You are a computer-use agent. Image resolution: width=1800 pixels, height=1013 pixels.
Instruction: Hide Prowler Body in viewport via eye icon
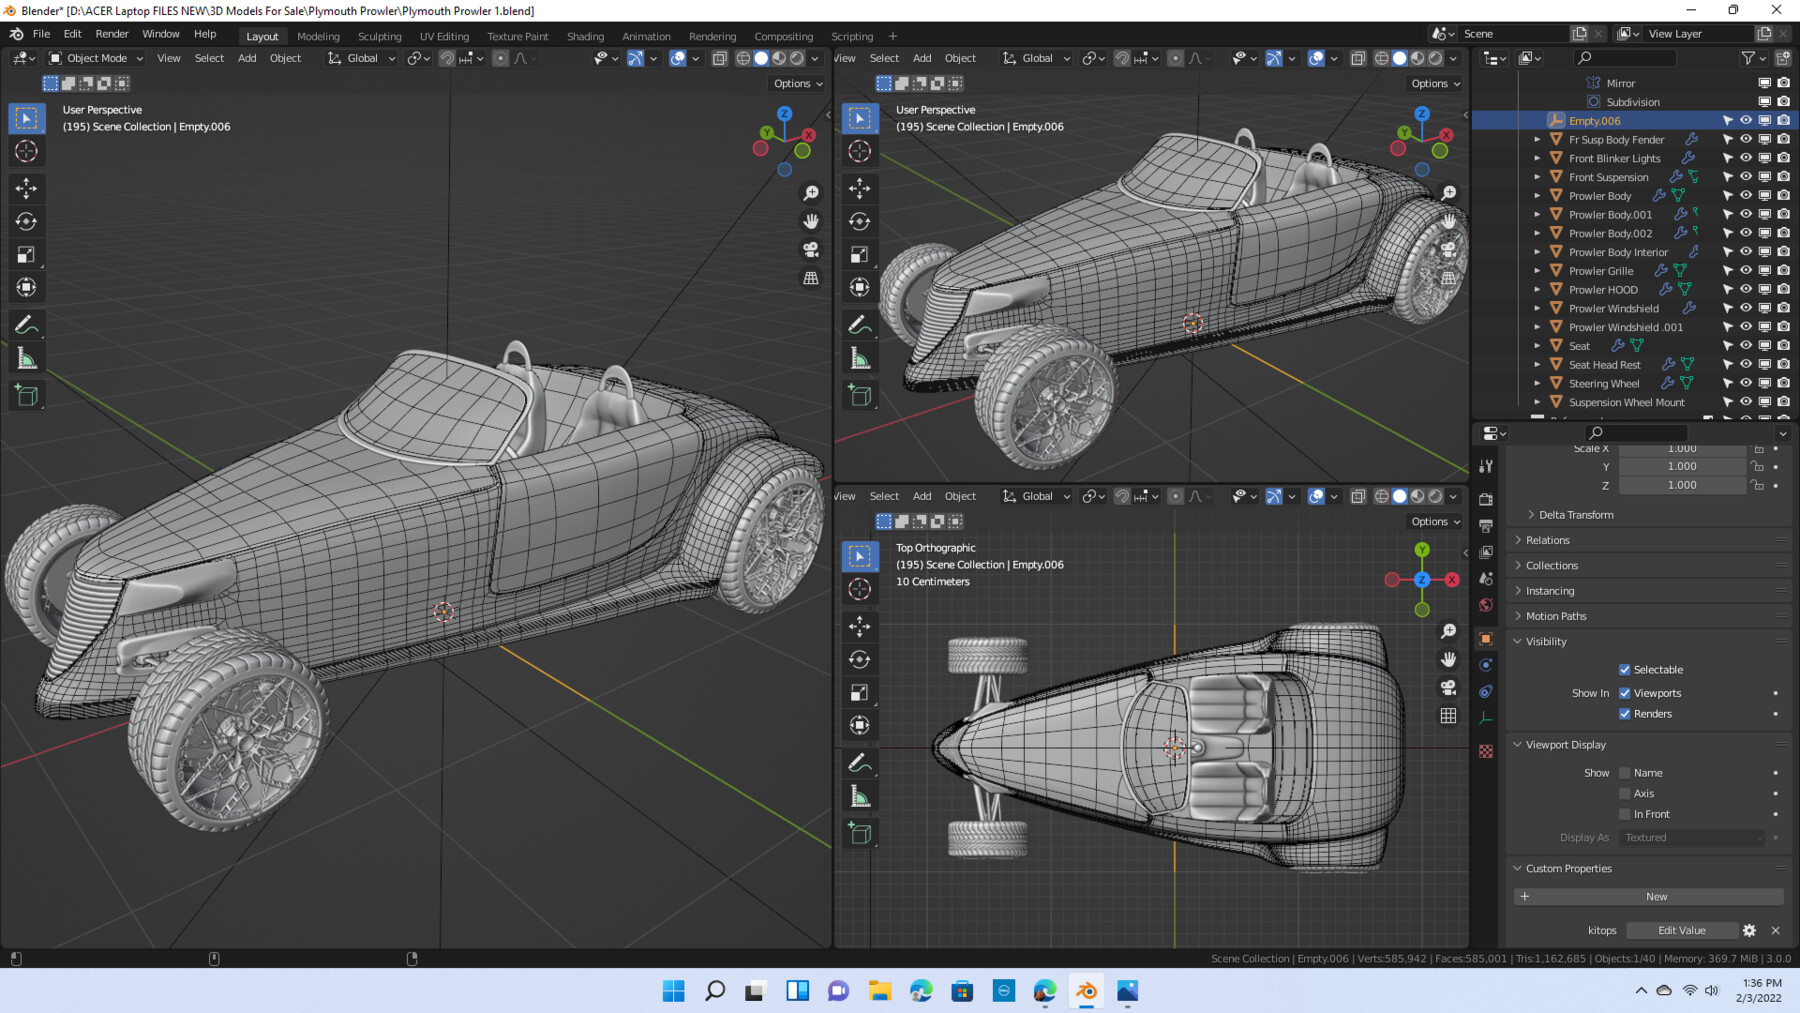click(x=1746, y=196)
